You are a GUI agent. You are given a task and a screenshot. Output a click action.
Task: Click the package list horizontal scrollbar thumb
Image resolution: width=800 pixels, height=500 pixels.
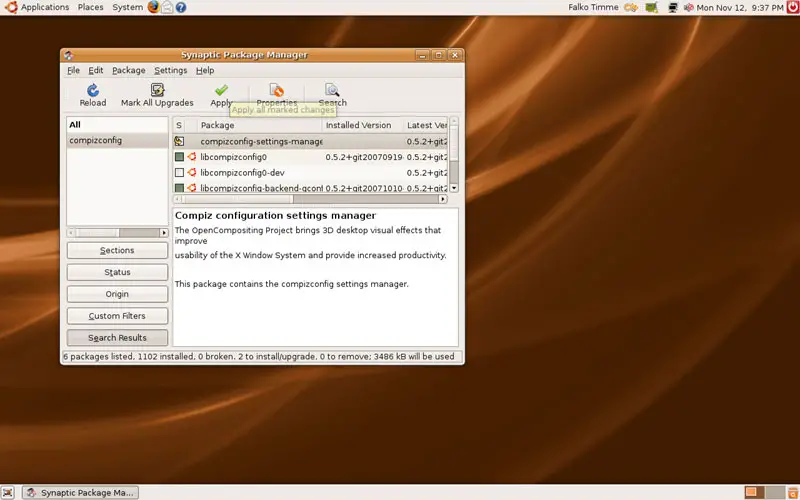pos(238,199)
